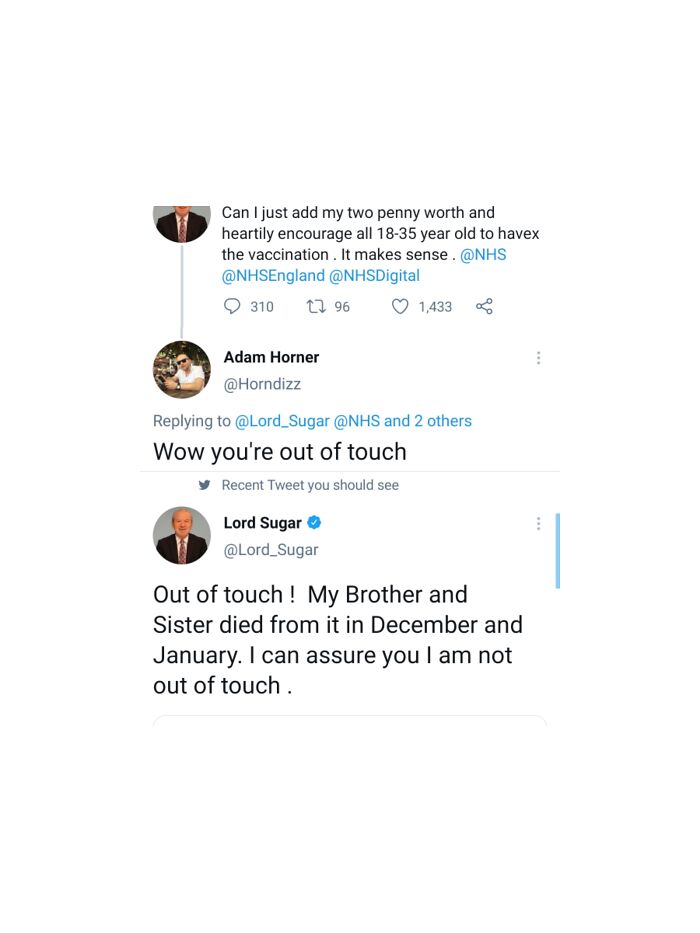Click the tweet text 'Wow you're out of touch'
The image size is (700, 933).
pyautogui.click(x=279, y=451)
